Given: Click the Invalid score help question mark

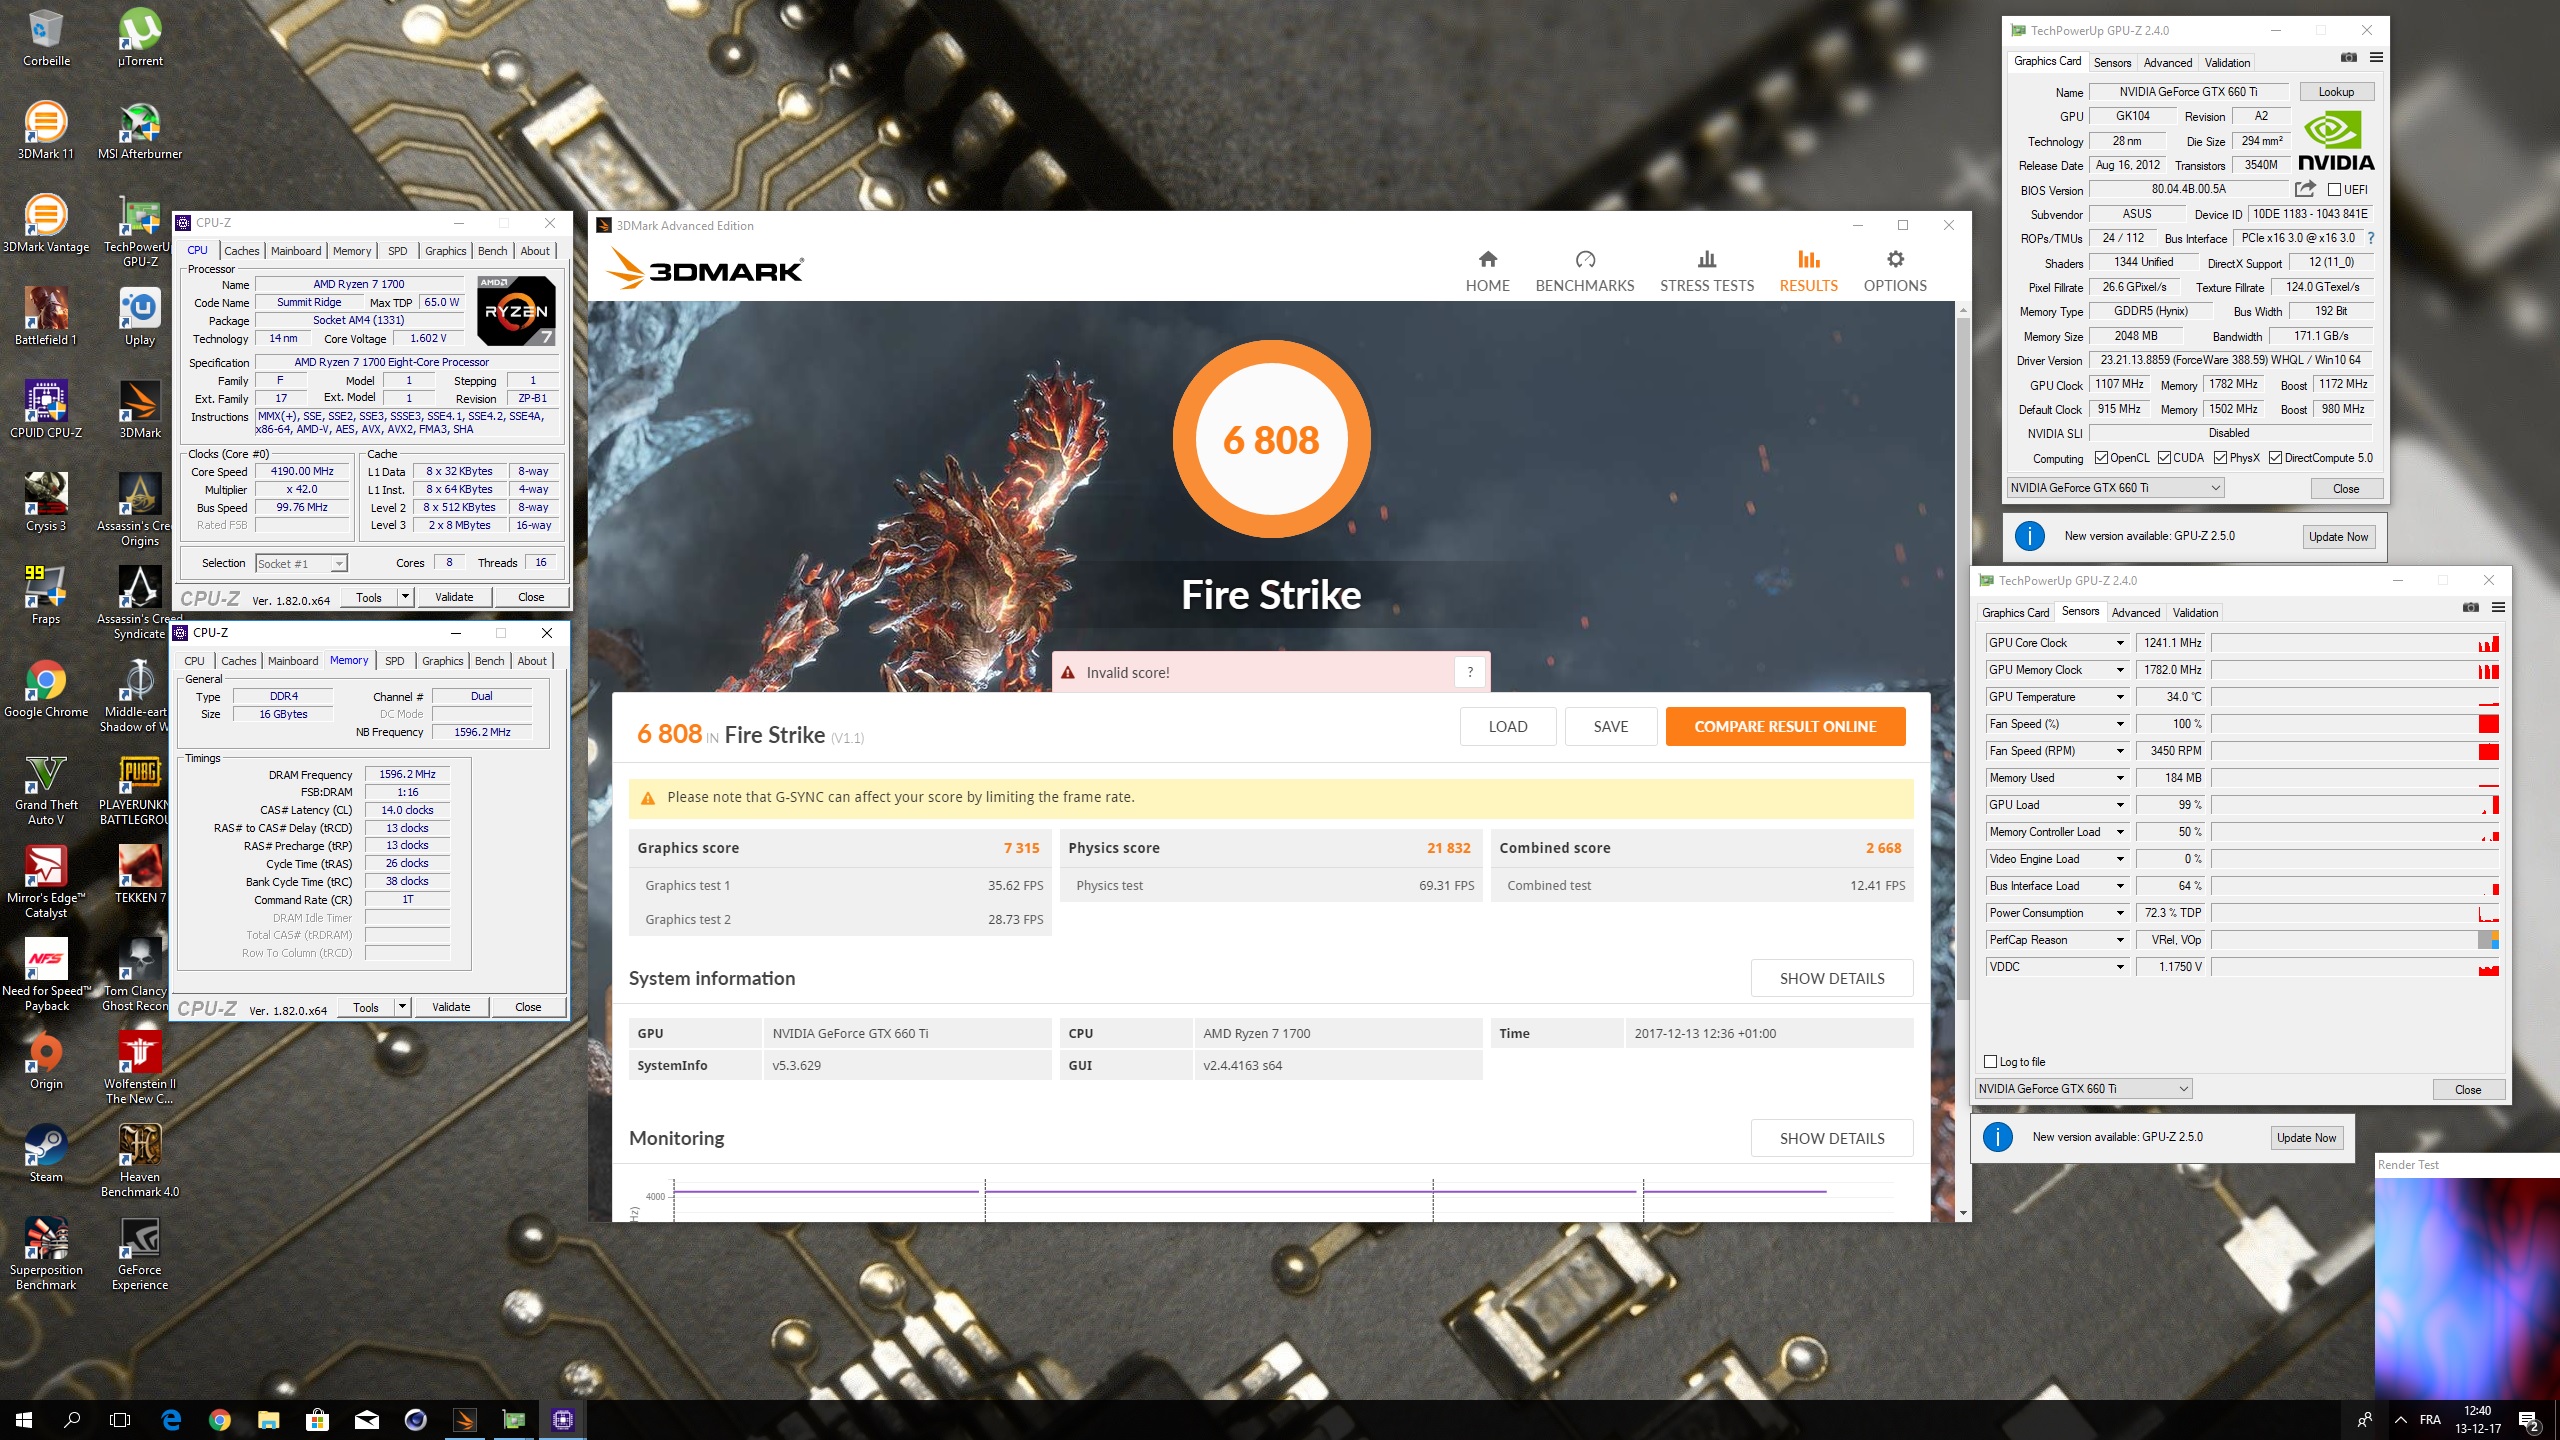Looking at the screenshot, I should [1470, 673].
